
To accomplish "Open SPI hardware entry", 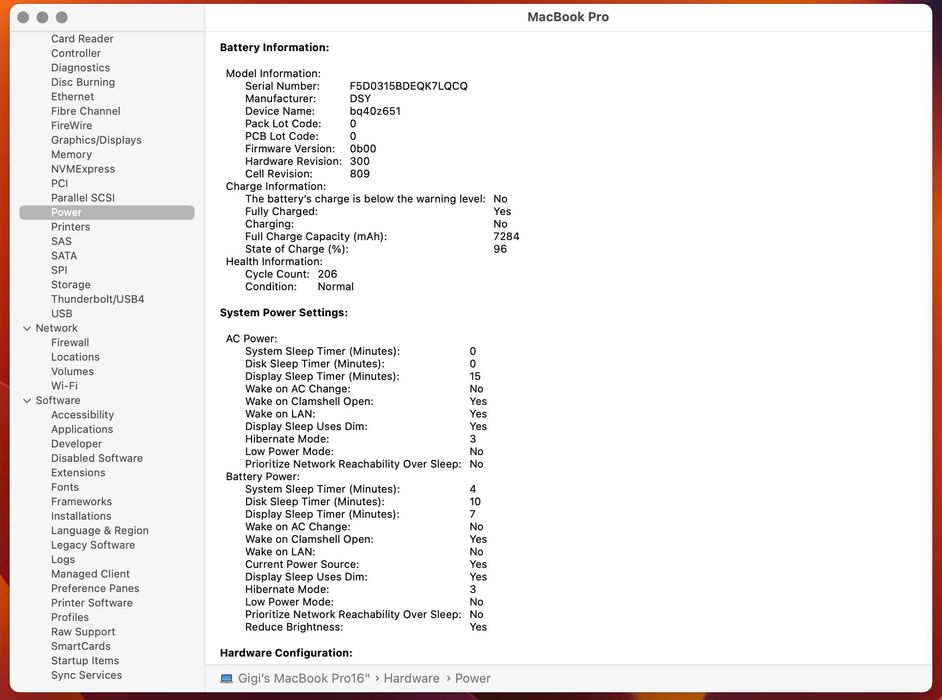I will 59,270.
